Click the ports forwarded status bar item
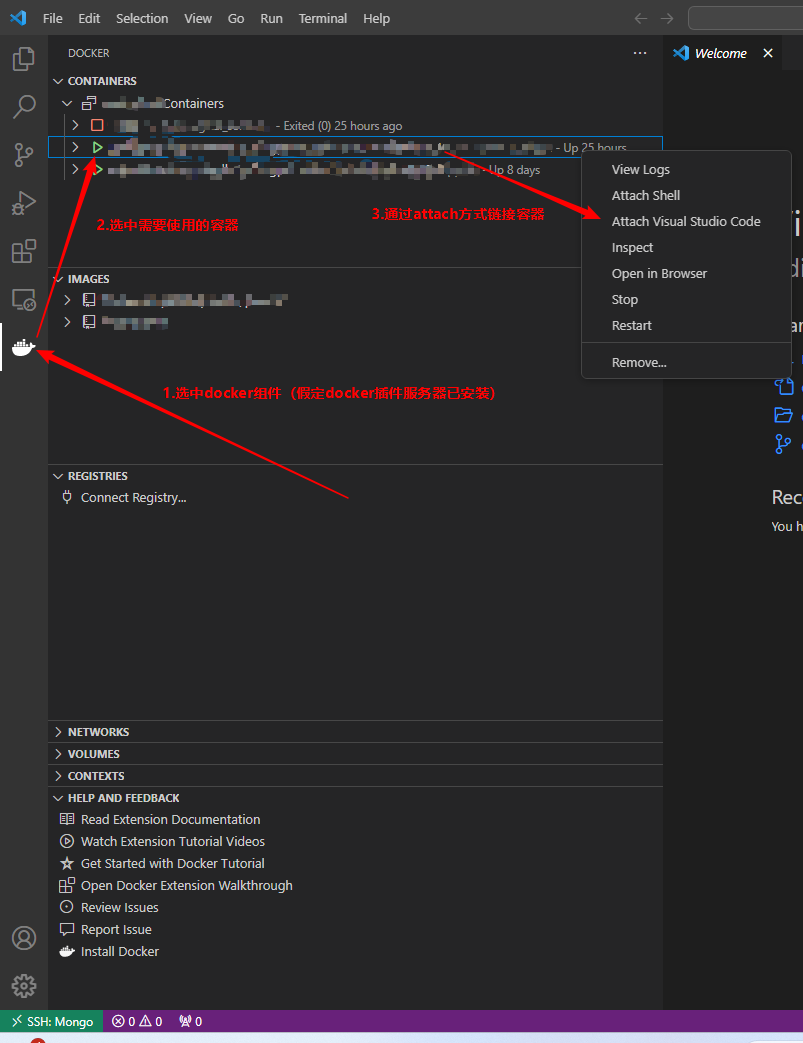 click(190, 1021)
